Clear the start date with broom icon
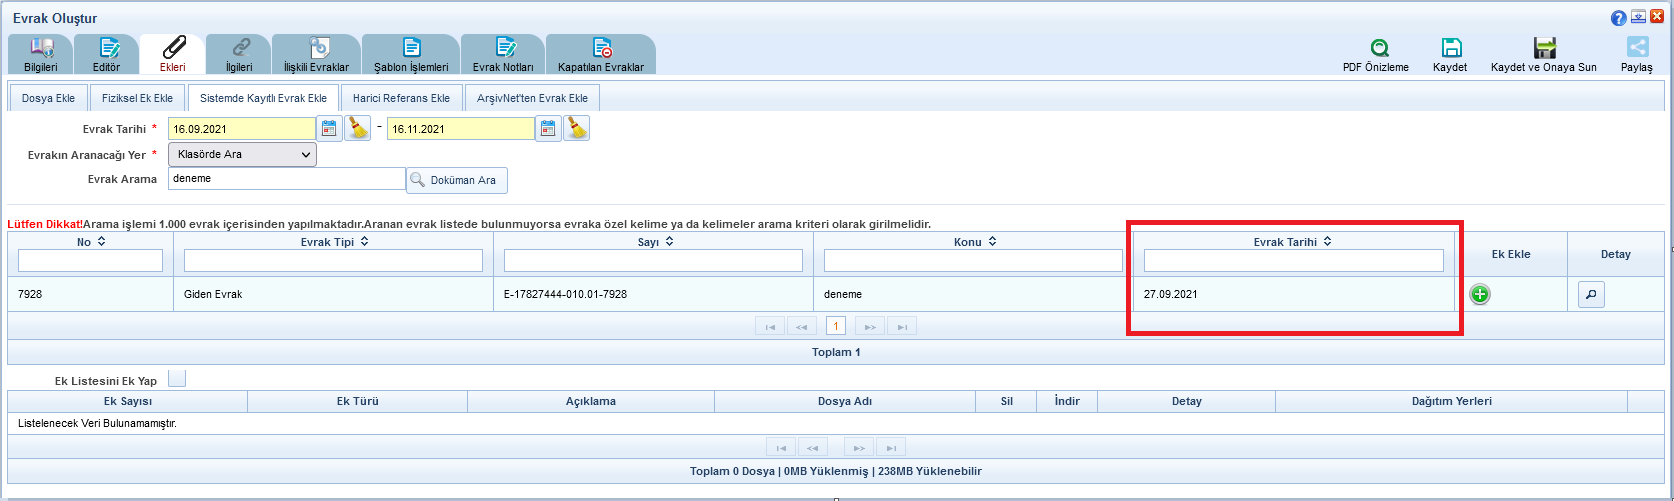This screenshot has width=1674, height=501. [357, 128]
